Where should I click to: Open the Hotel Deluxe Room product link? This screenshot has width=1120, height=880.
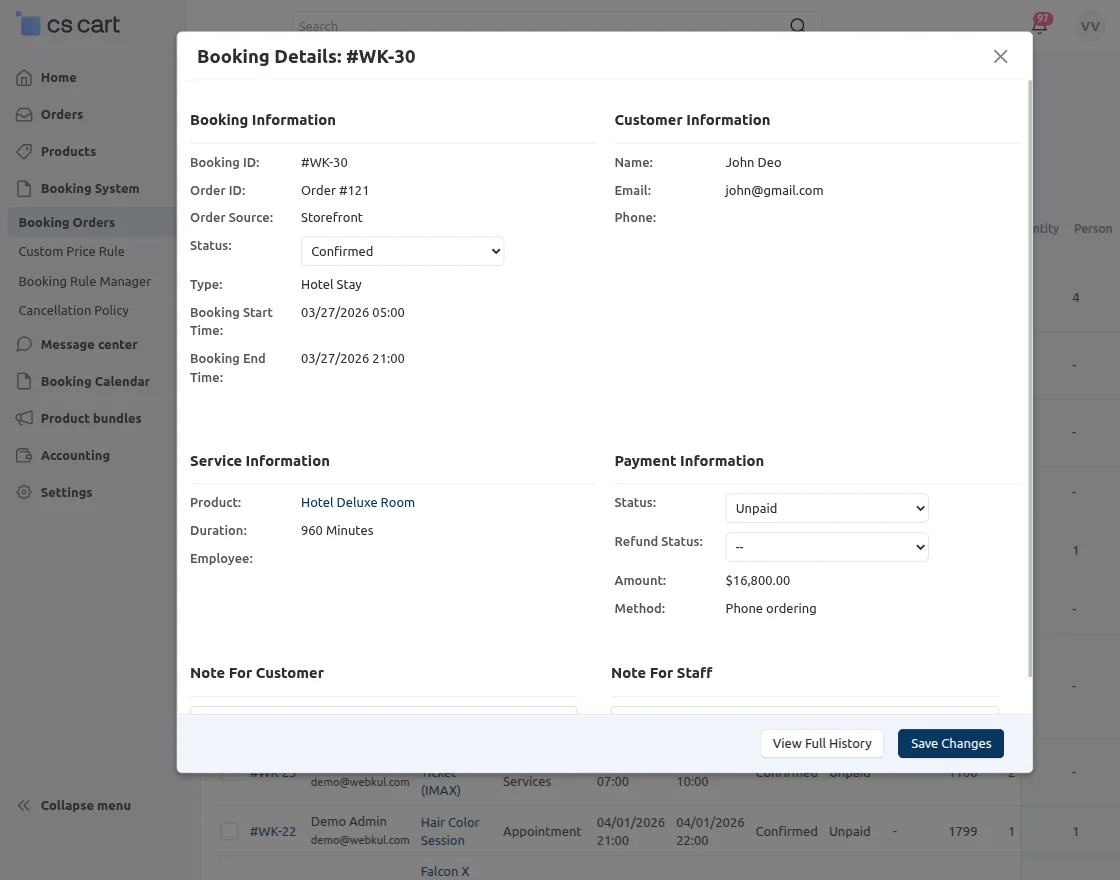[357, 502]
